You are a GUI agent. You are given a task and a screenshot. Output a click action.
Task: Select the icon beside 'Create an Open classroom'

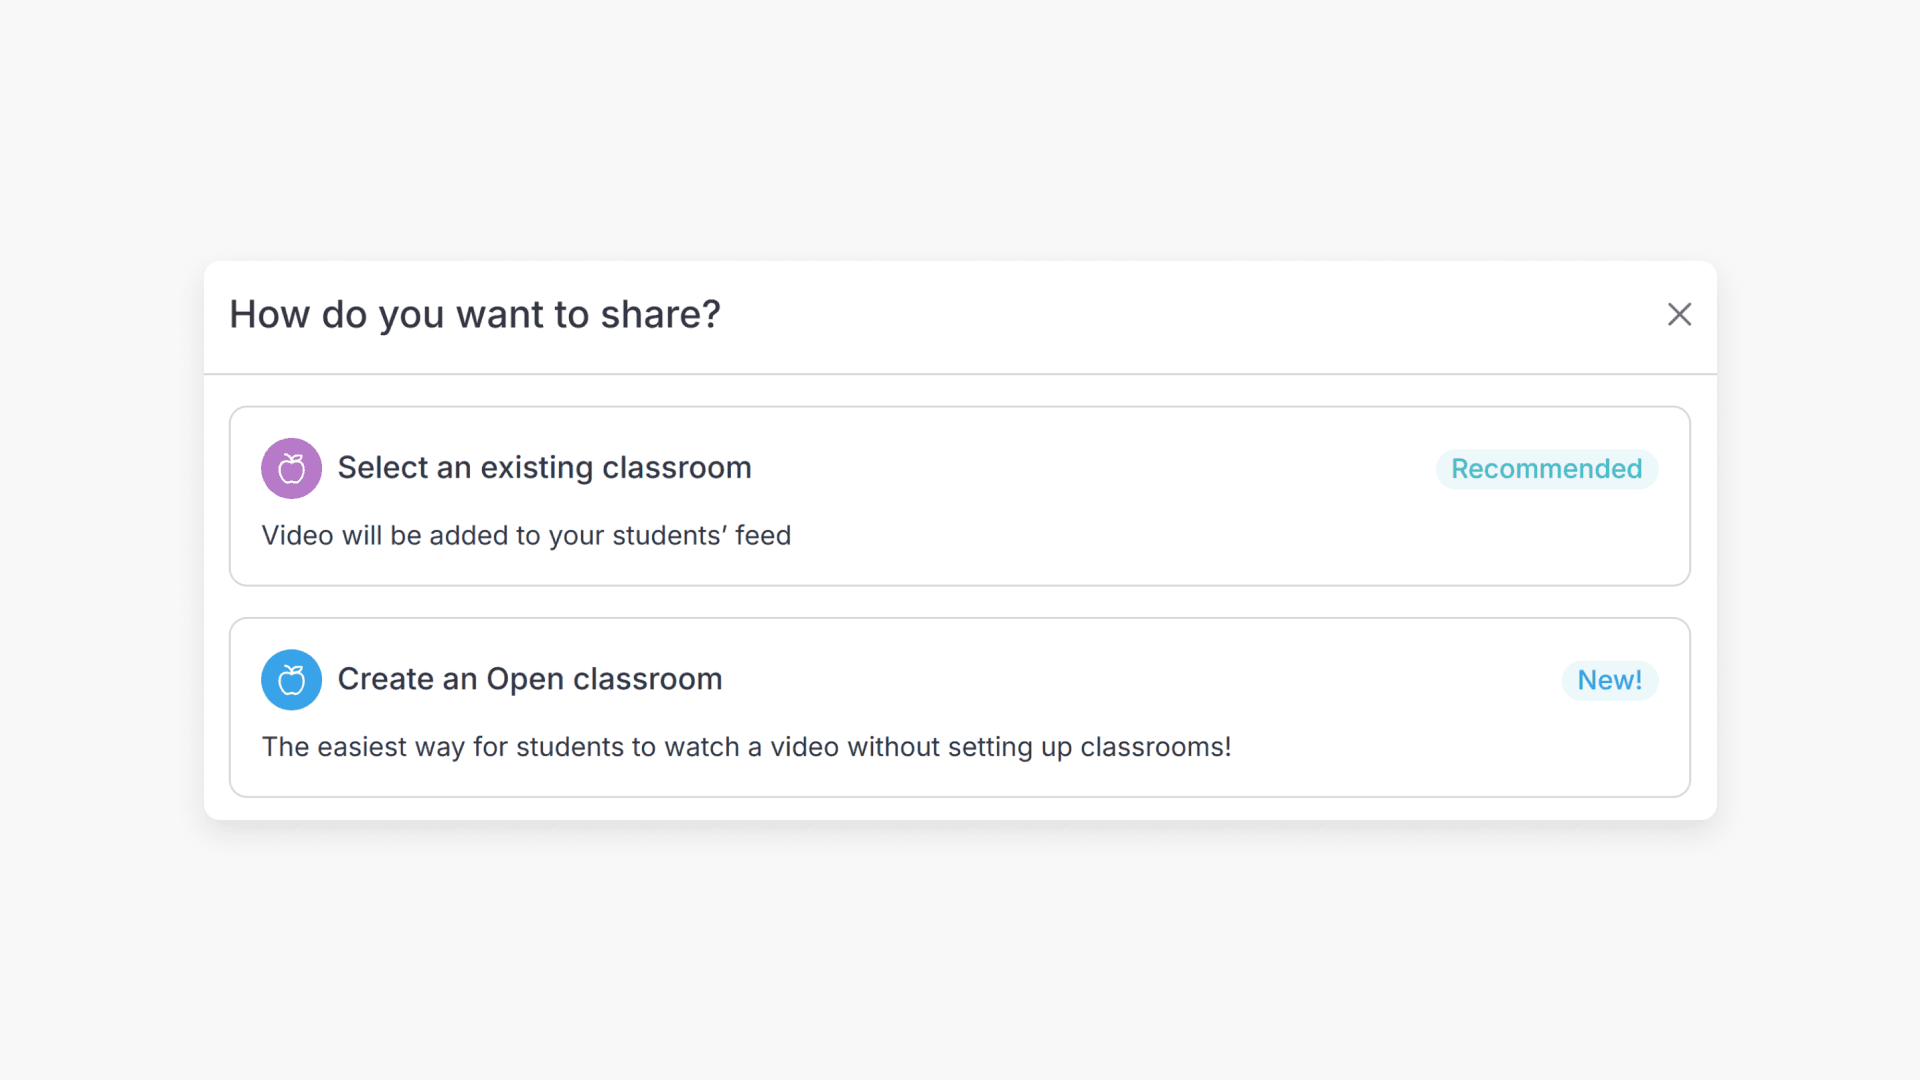click(291, 679)
